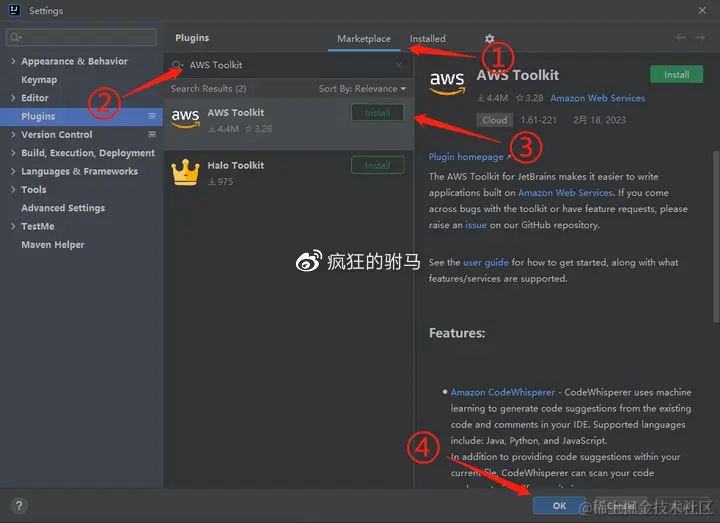The image size is (720, 523).
Task: Click Search Results (2) label
Action: coord(208,89)
